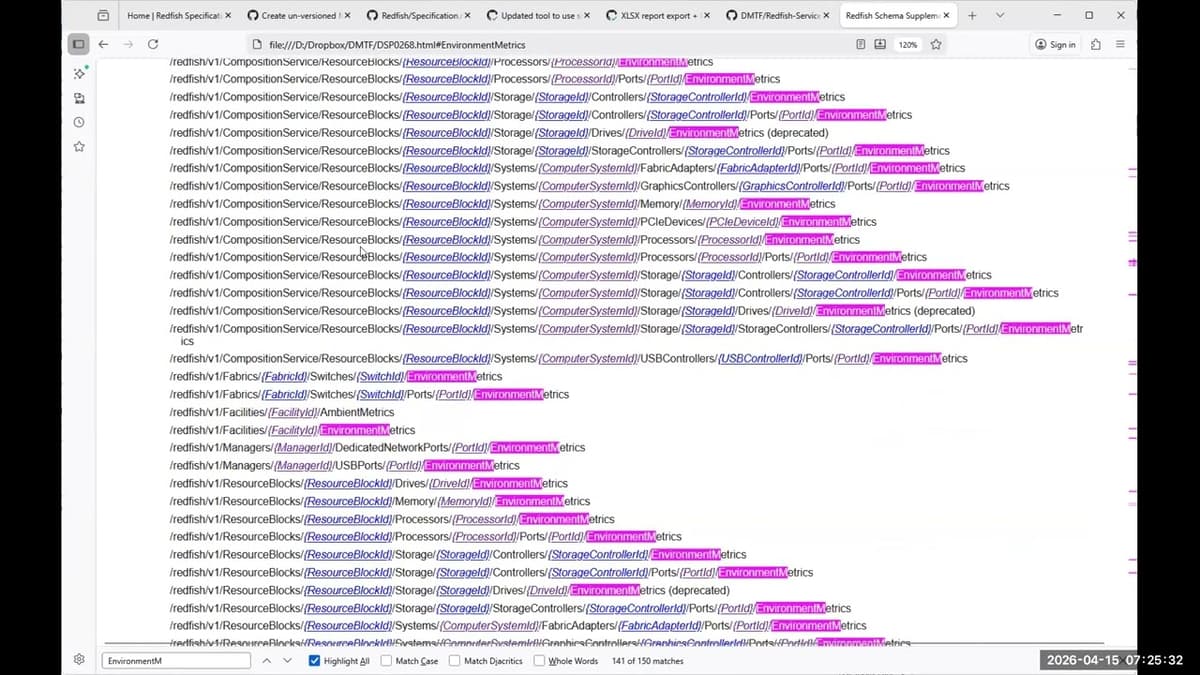Screen dimensions: 1200x675
Task: Enable the Whole Words checkbox
Action: 540,661
